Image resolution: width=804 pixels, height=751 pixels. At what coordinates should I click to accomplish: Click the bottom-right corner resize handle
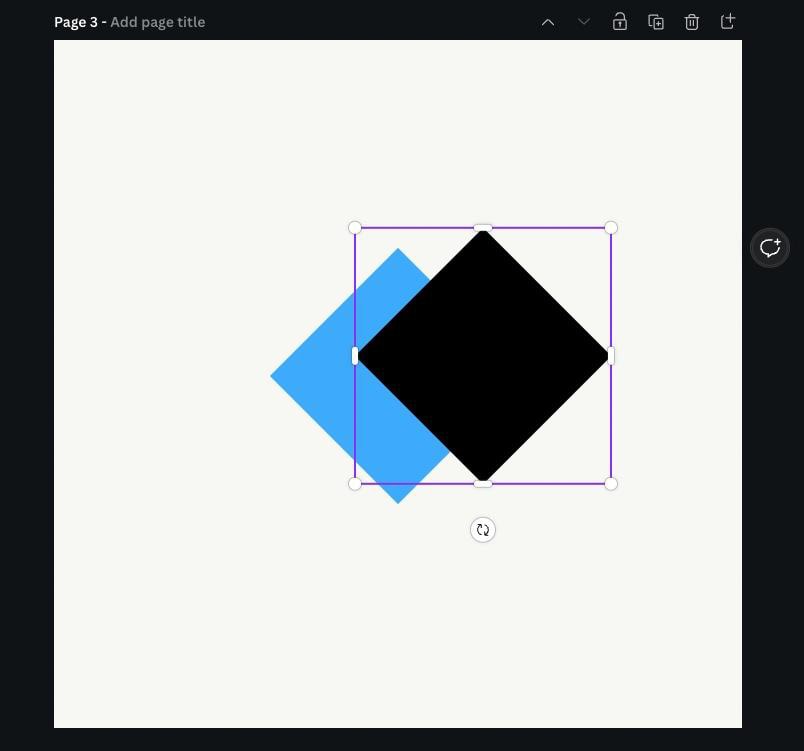click(x=611, y=483)
